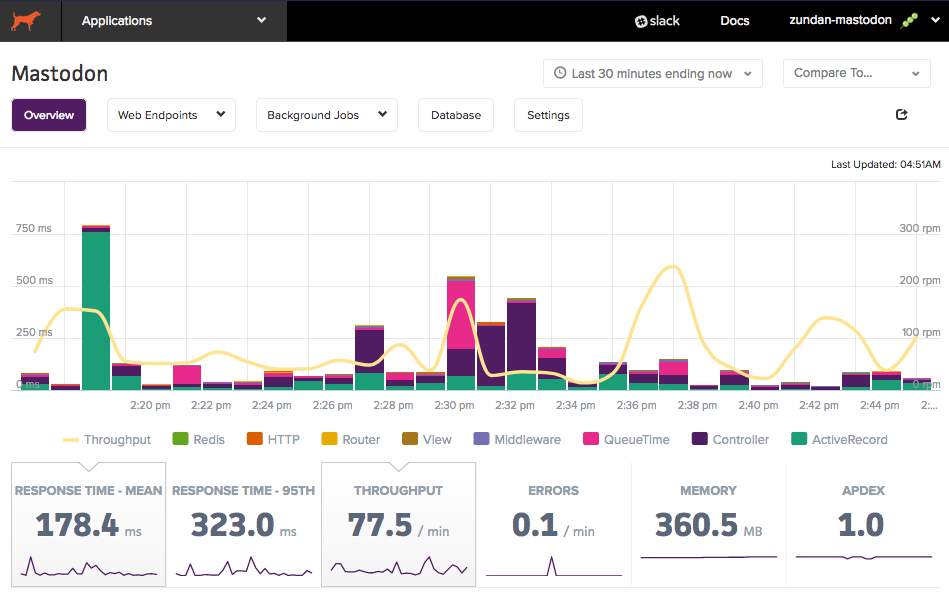Open the time range selector dropdown
The image size is (949, 598).
pos(652,73)
